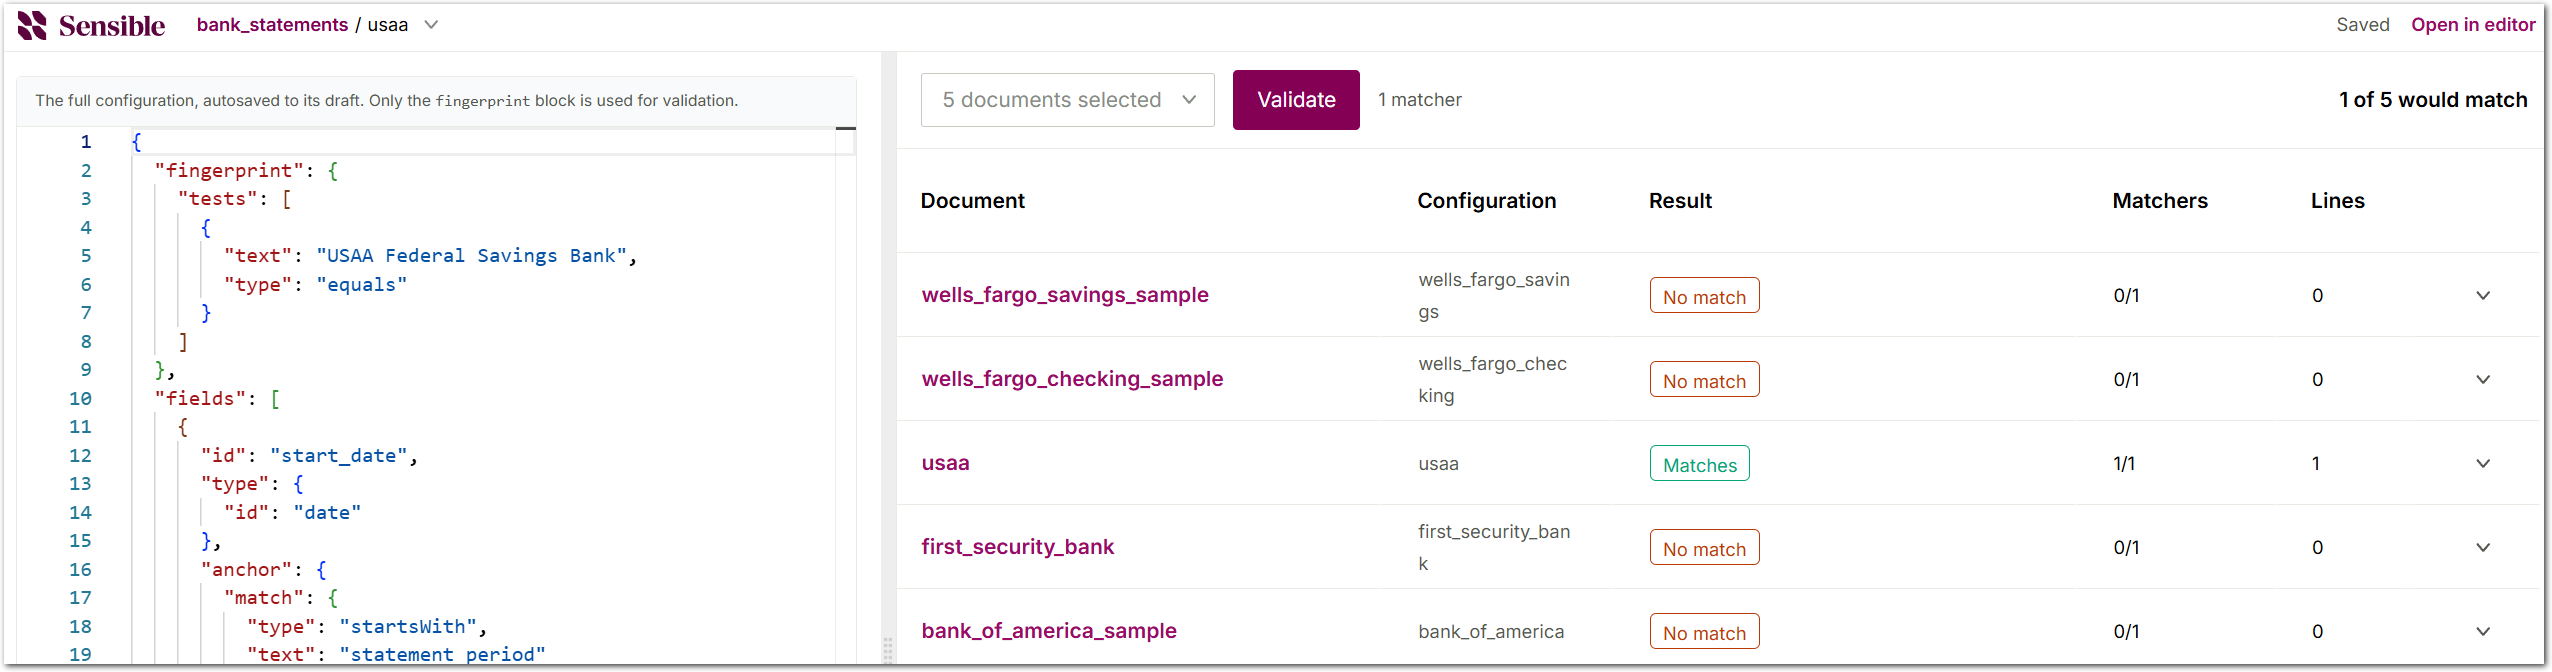
Task: Expand the wells_fargo_savings_sample row chevron
Action: (x=2483, y=296)
